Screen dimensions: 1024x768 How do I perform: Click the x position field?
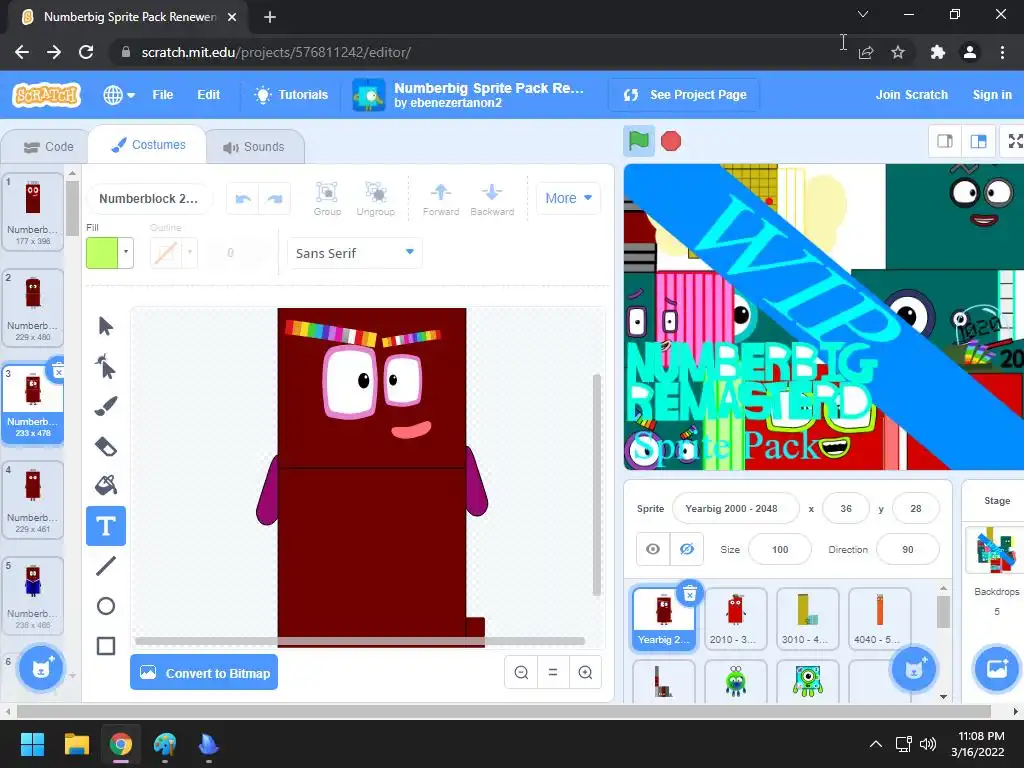tap(846, 509)
